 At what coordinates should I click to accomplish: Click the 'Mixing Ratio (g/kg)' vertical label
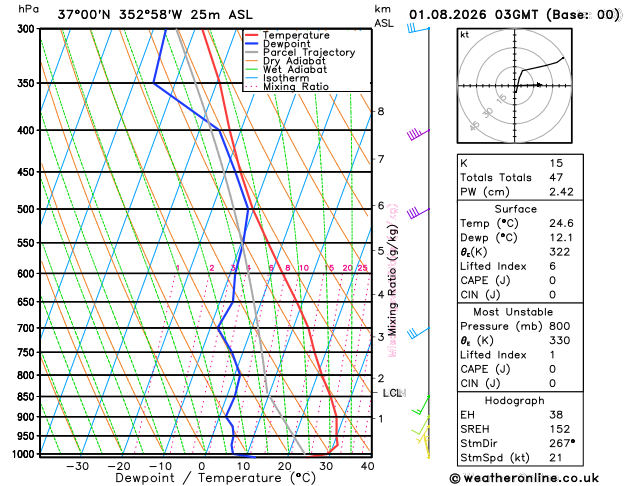pyautogui.click(x=392, y=279)
